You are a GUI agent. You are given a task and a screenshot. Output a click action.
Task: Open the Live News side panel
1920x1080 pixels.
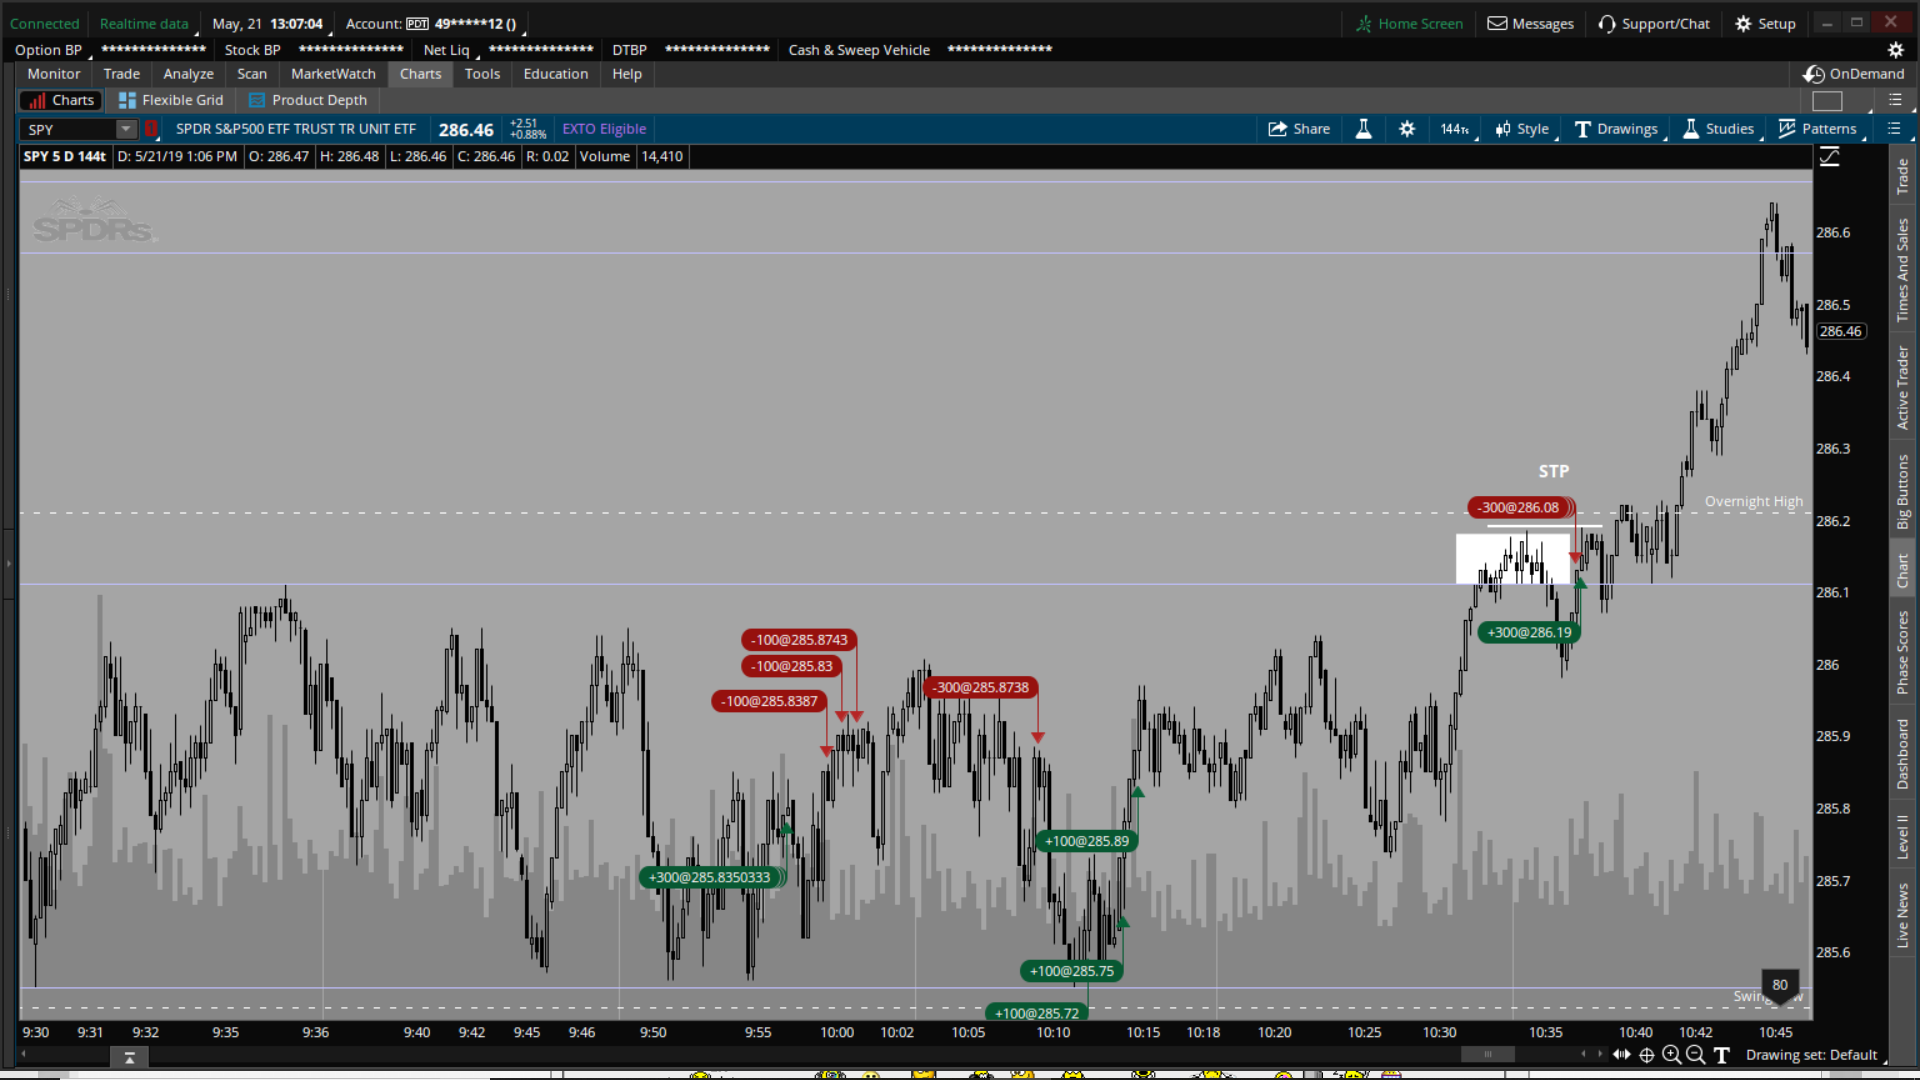[x=1903, y=915]
